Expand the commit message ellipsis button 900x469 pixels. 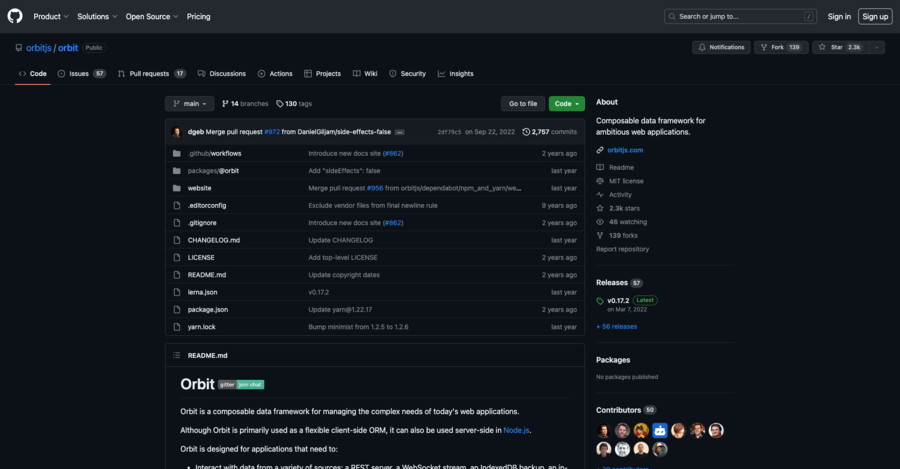(399, 132)
